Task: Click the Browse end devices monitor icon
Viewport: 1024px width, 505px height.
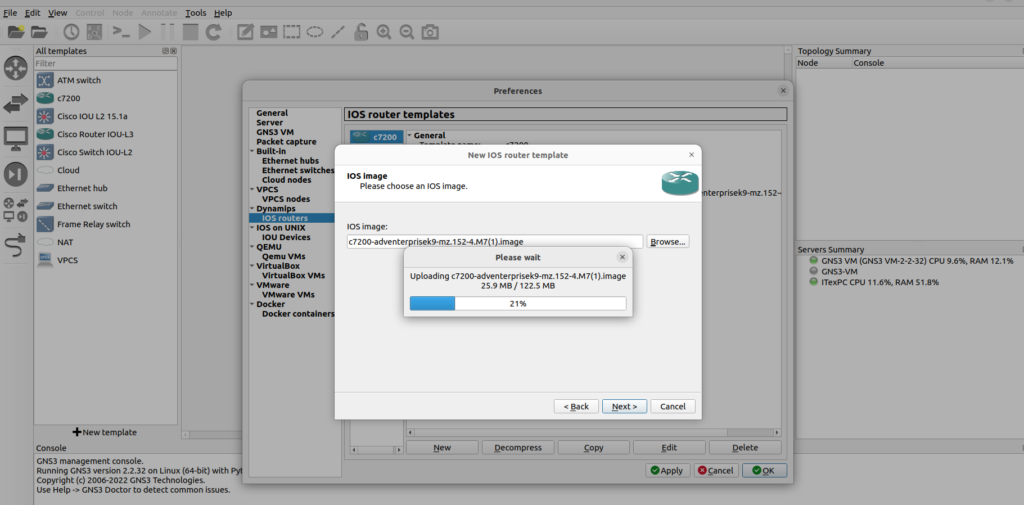Action: [x=16, y=138]
